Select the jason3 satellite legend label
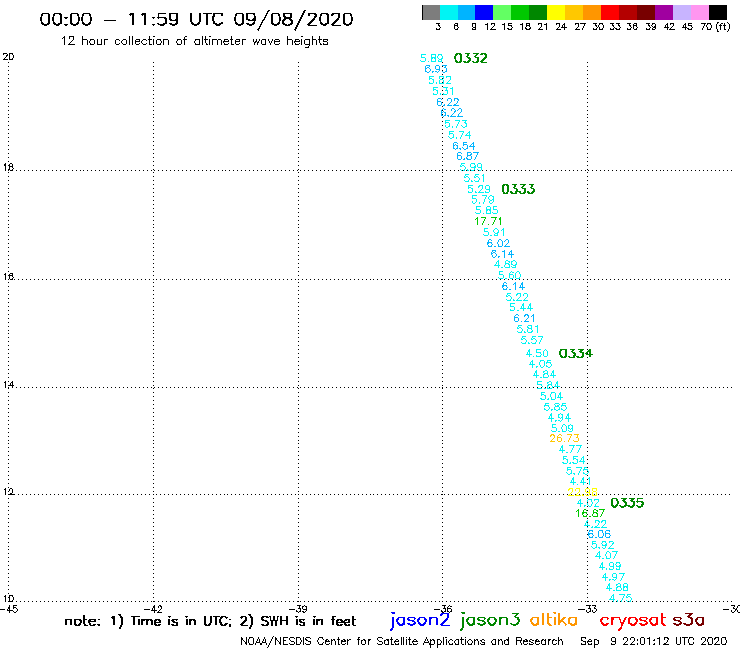 tap(489, 620)
